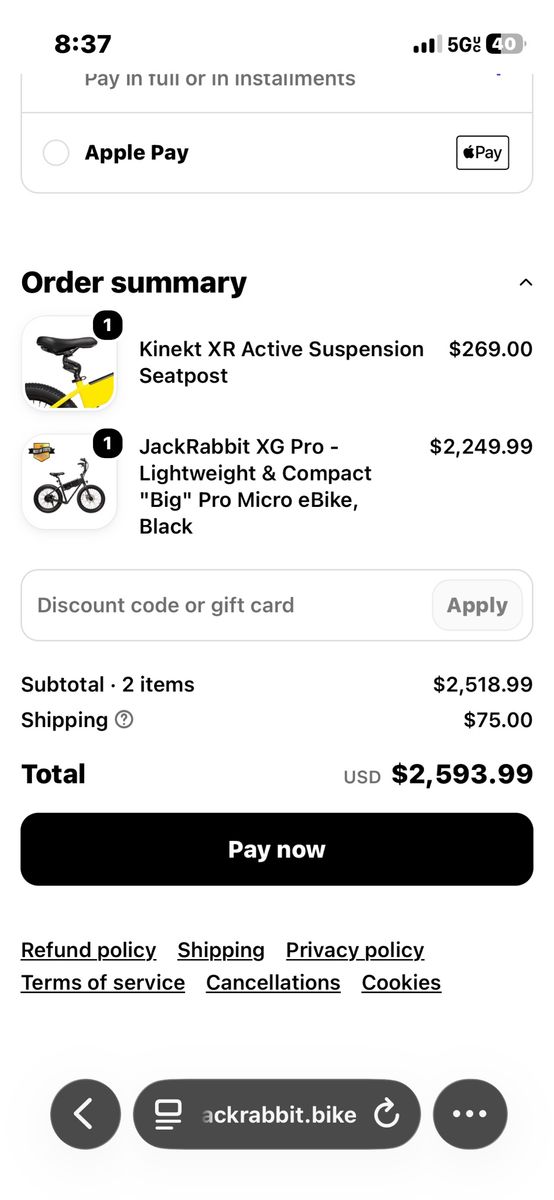Image resolution: width=554 pixels, height=1200 pixels.
Task: Open the Kinekt seatpost product thumbnail
Action: [x=69, y=363]
